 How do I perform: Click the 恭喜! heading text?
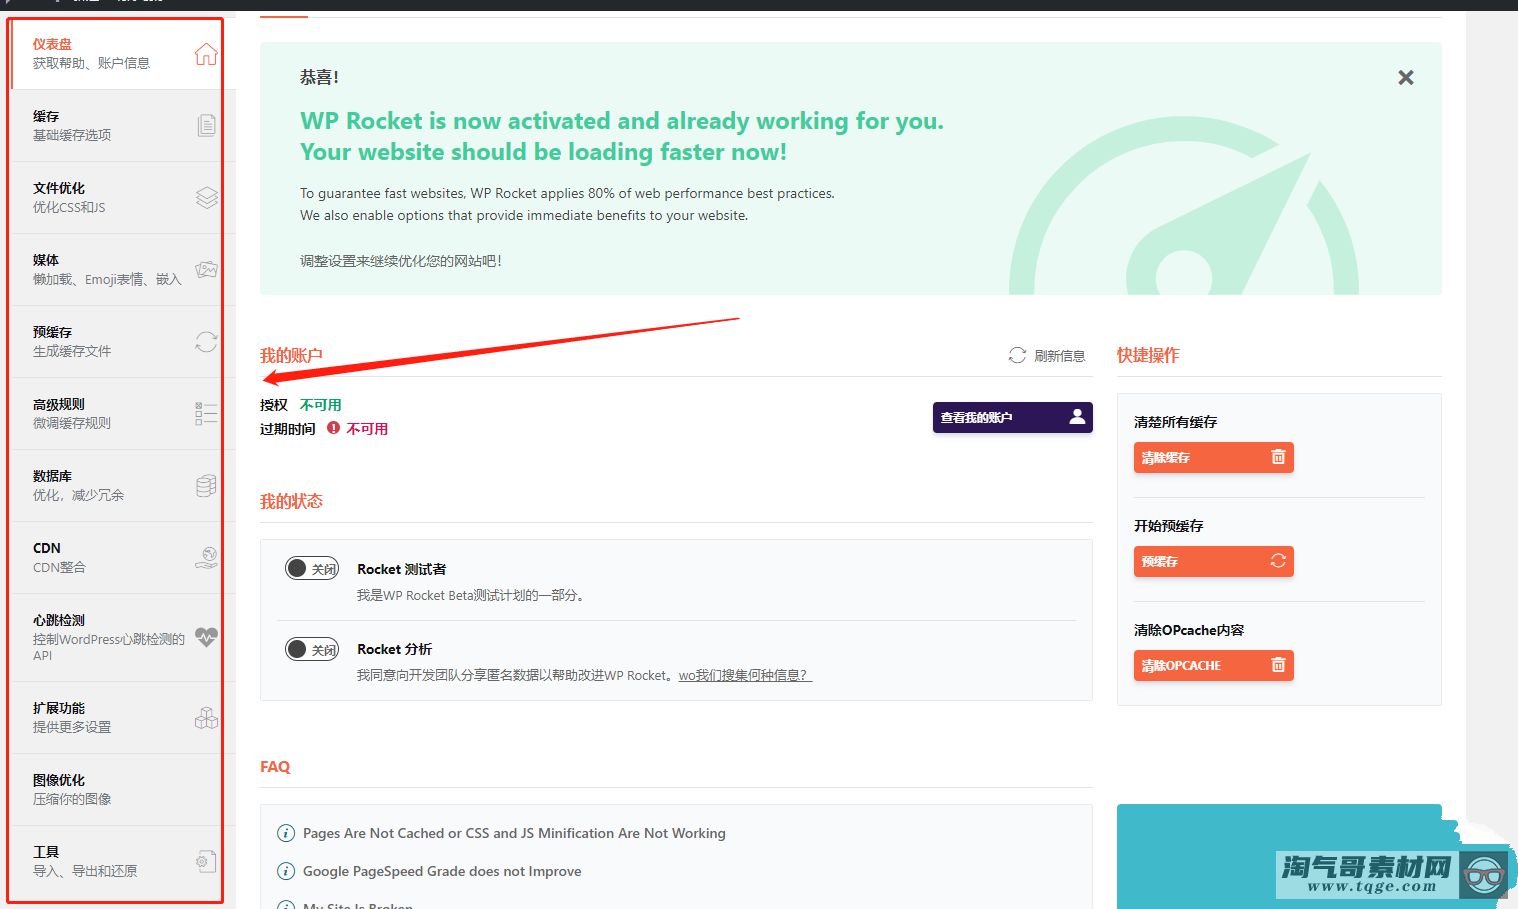click(320, 77)
